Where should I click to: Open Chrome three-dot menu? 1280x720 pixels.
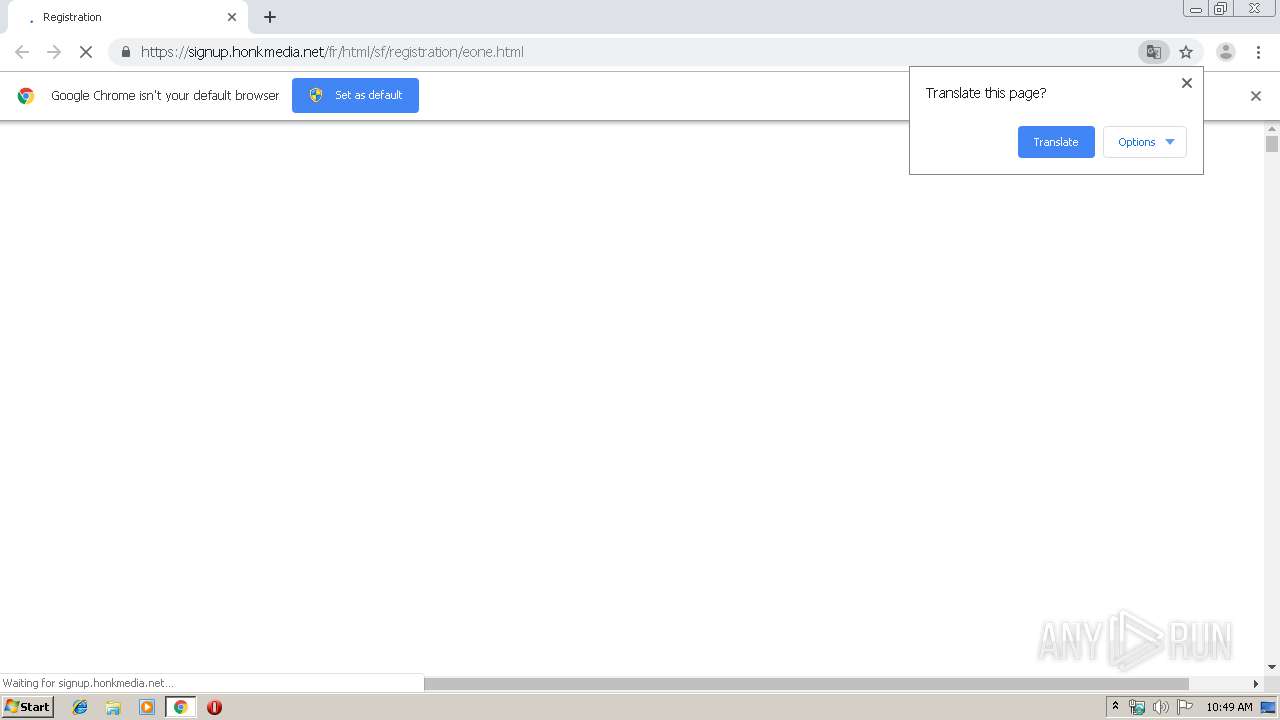point(1258,52)
